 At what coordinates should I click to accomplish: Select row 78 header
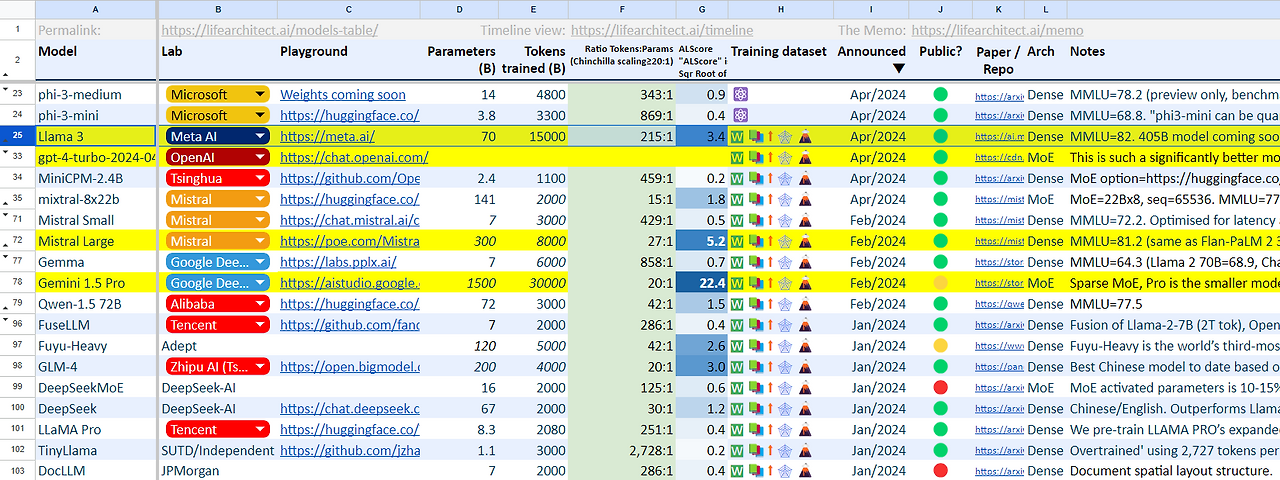coord(17,283)
